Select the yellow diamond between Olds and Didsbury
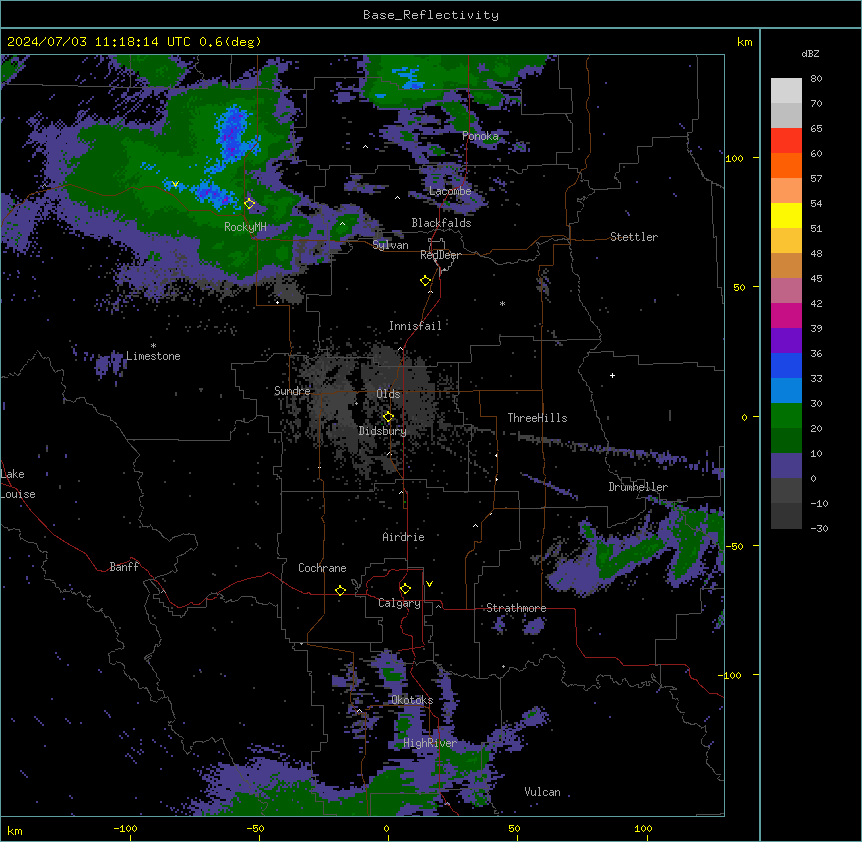Image resolution: width=862 pixels, height=842 pixels. [x=388, y=417]
